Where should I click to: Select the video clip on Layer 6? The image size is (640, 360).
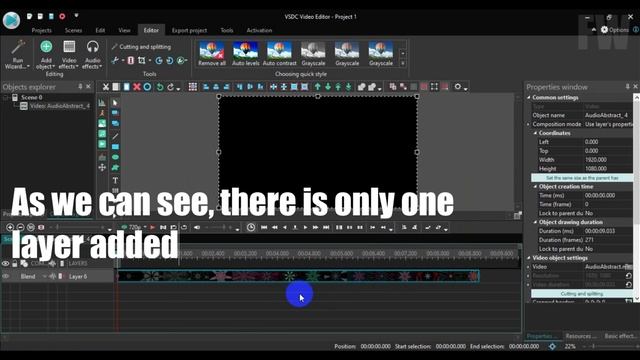pos(298,276)
